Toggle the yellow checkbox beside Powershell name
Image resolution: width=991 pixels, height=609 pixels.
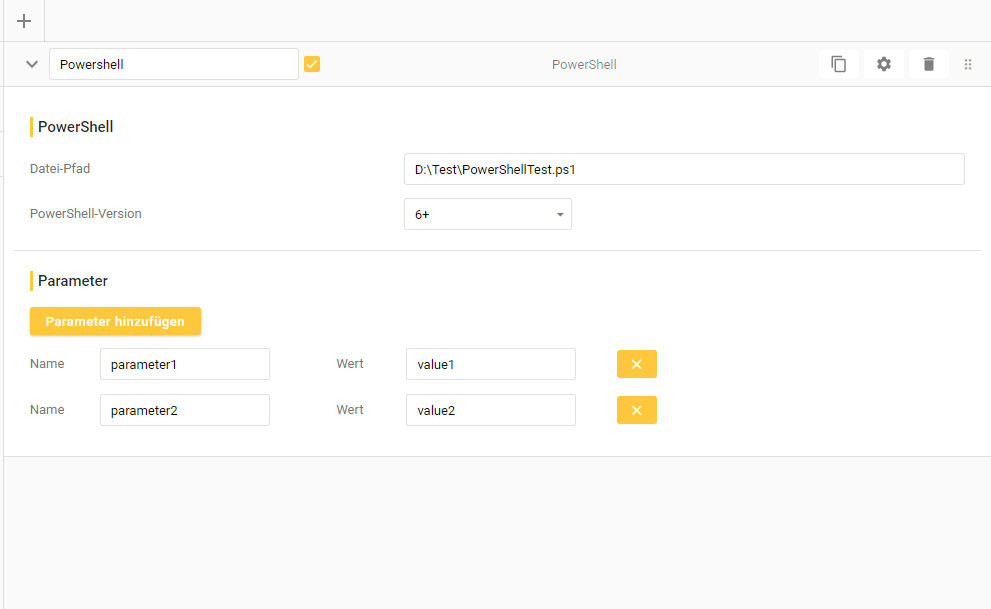(x=312, y=64)
